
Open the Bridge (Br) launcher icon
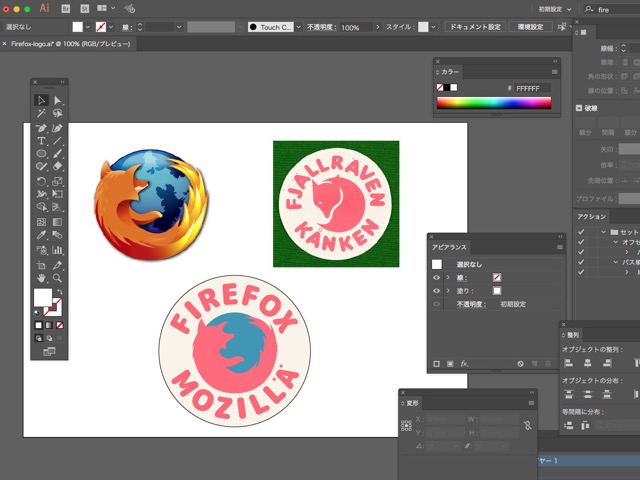[x=65, y=9]
